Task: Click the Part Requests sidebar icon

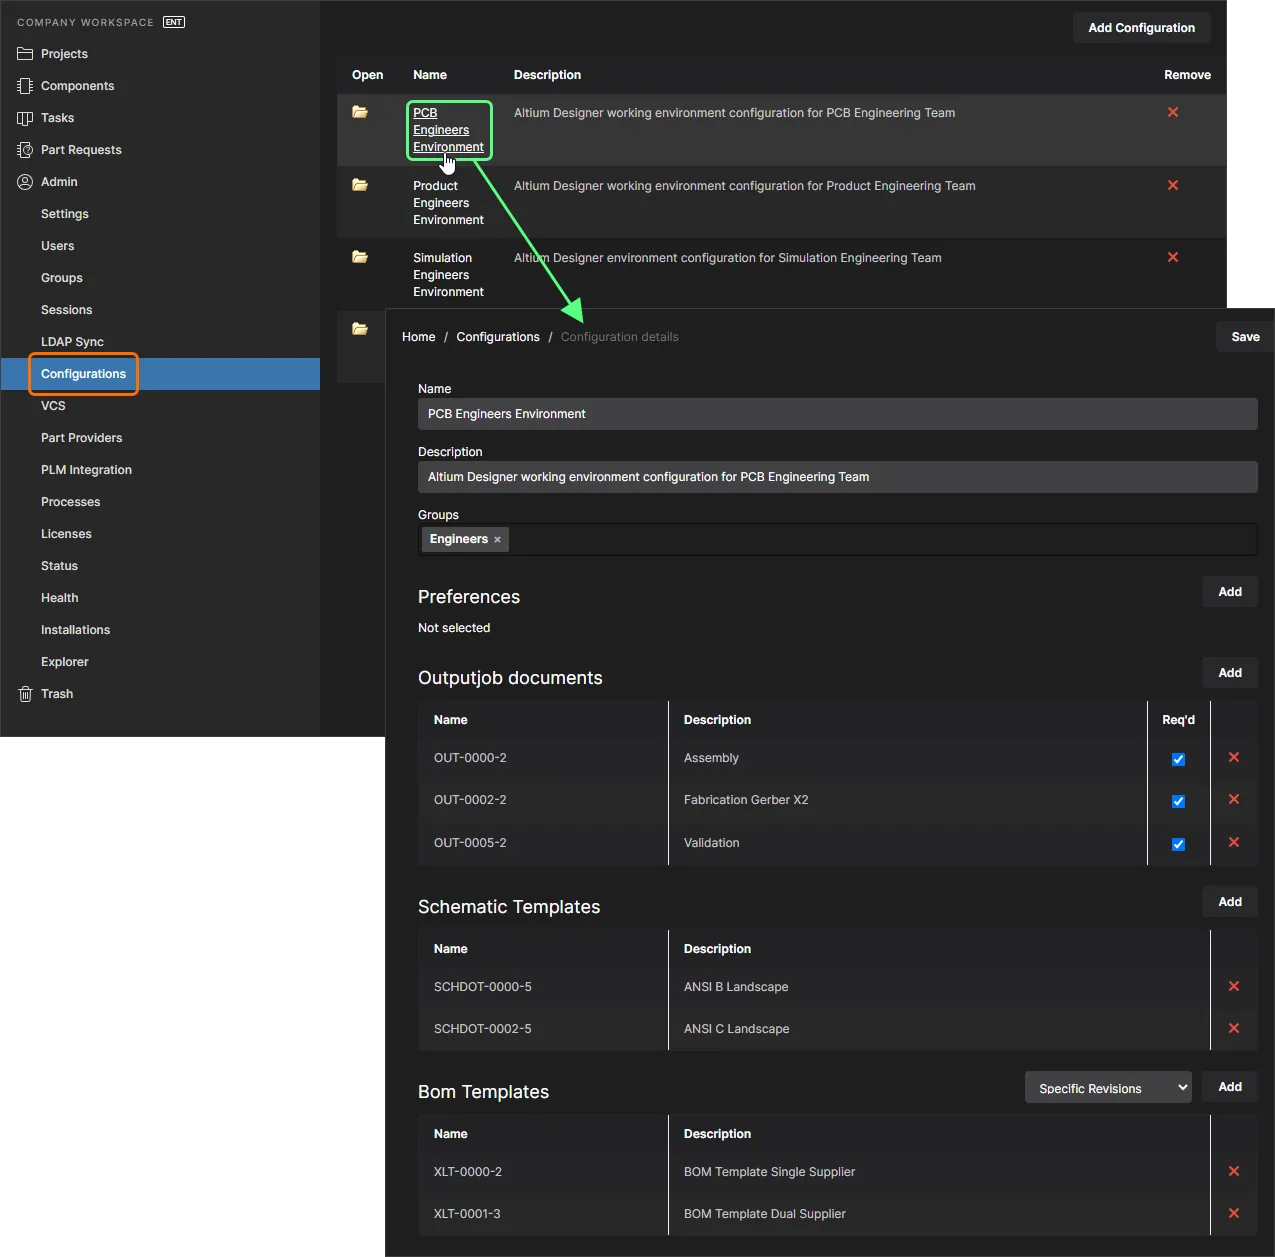Action: [x=25, y=150]
